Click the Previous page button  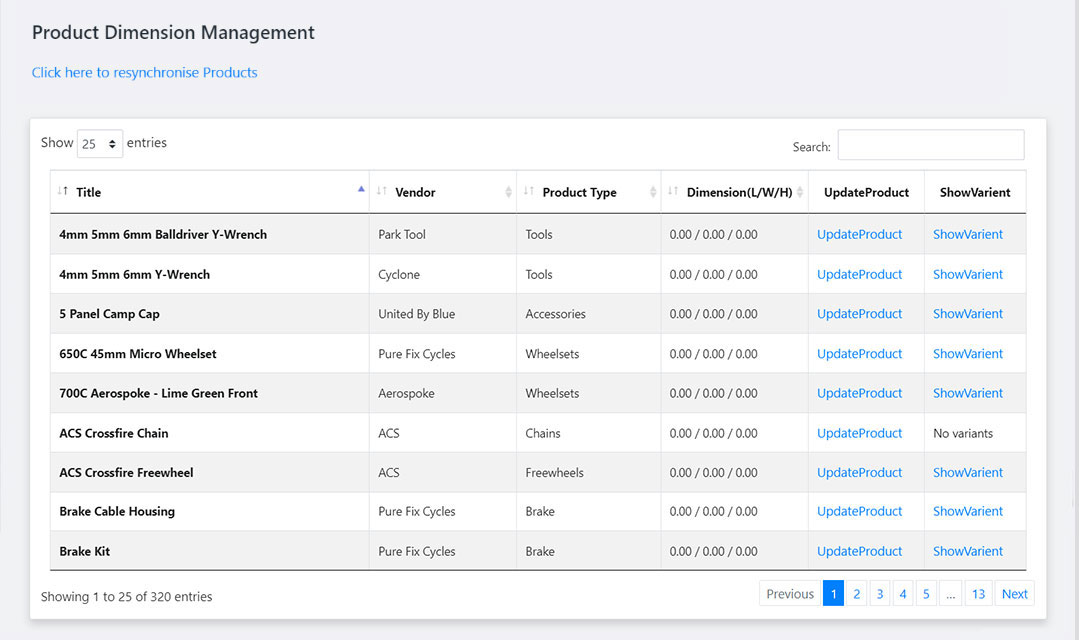789,594
